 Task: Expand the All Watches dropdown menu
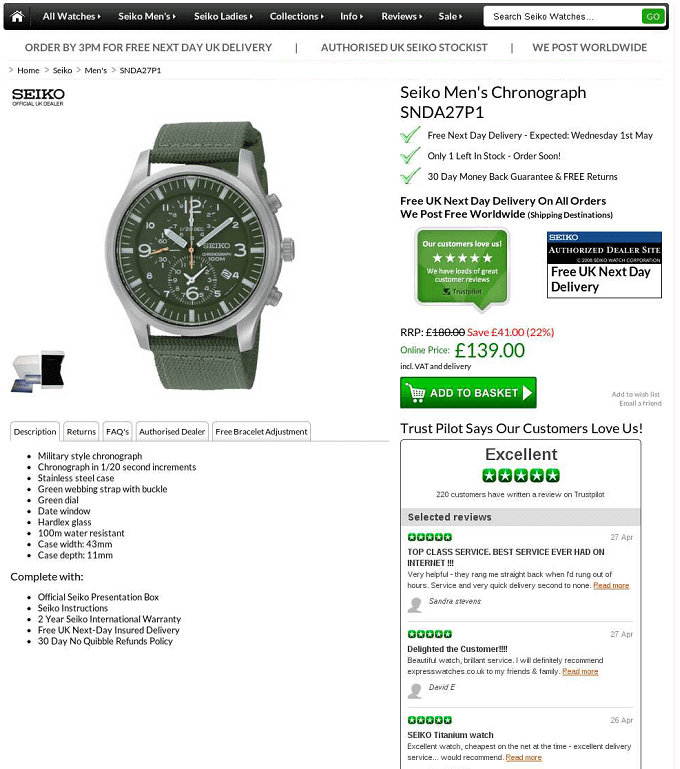(72, 17)
